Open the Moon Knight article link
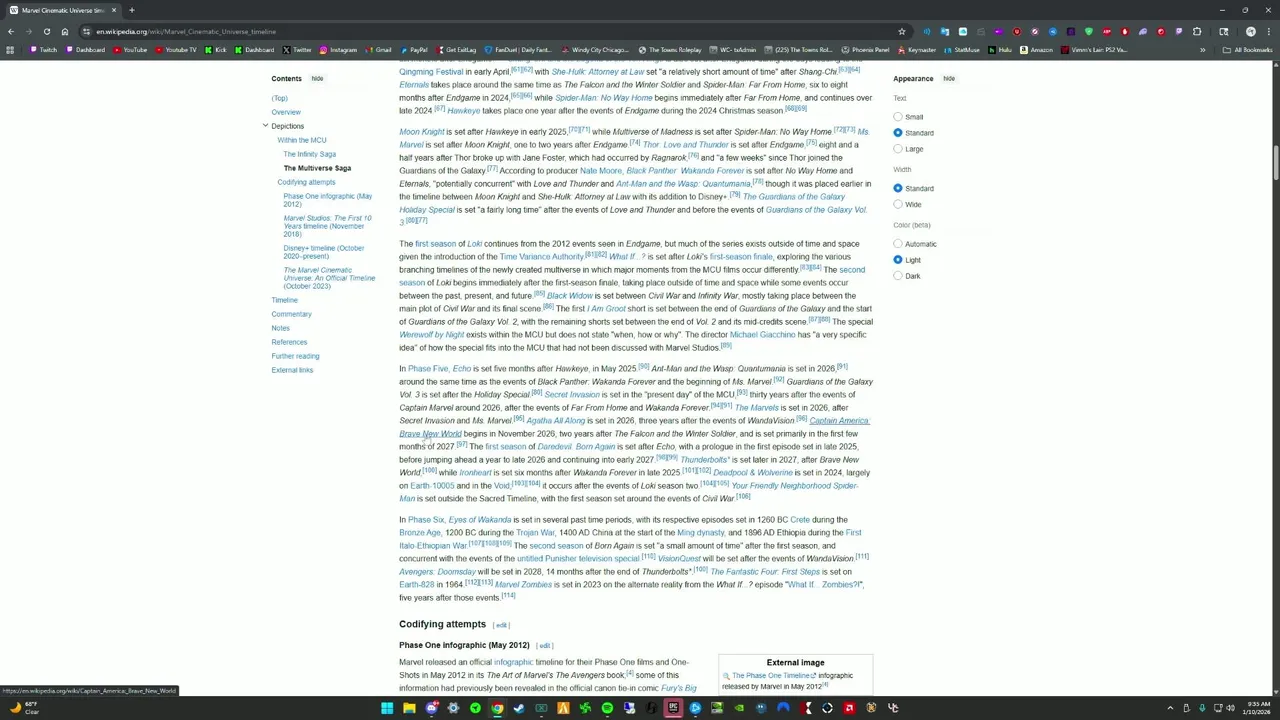 coord(422,132)
